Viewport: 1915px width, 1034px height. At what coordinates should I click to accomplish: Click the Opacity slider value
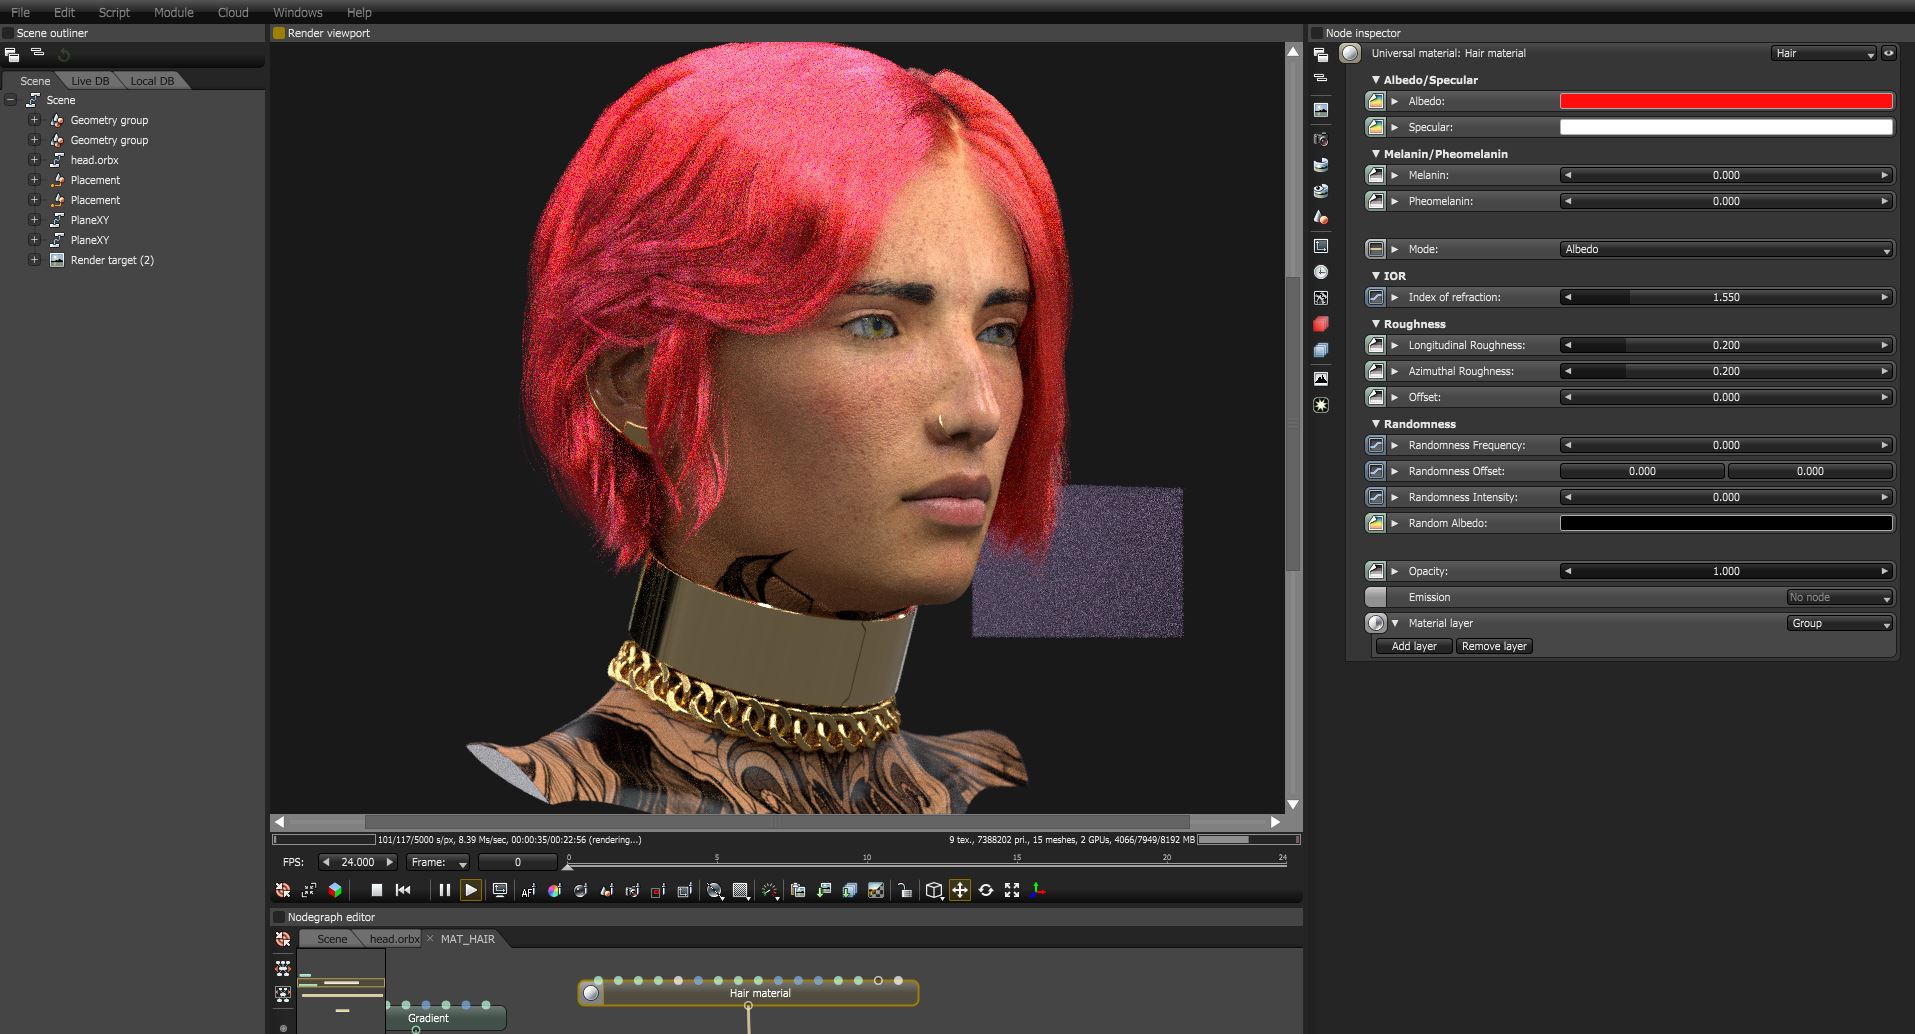pos(1726,571)
